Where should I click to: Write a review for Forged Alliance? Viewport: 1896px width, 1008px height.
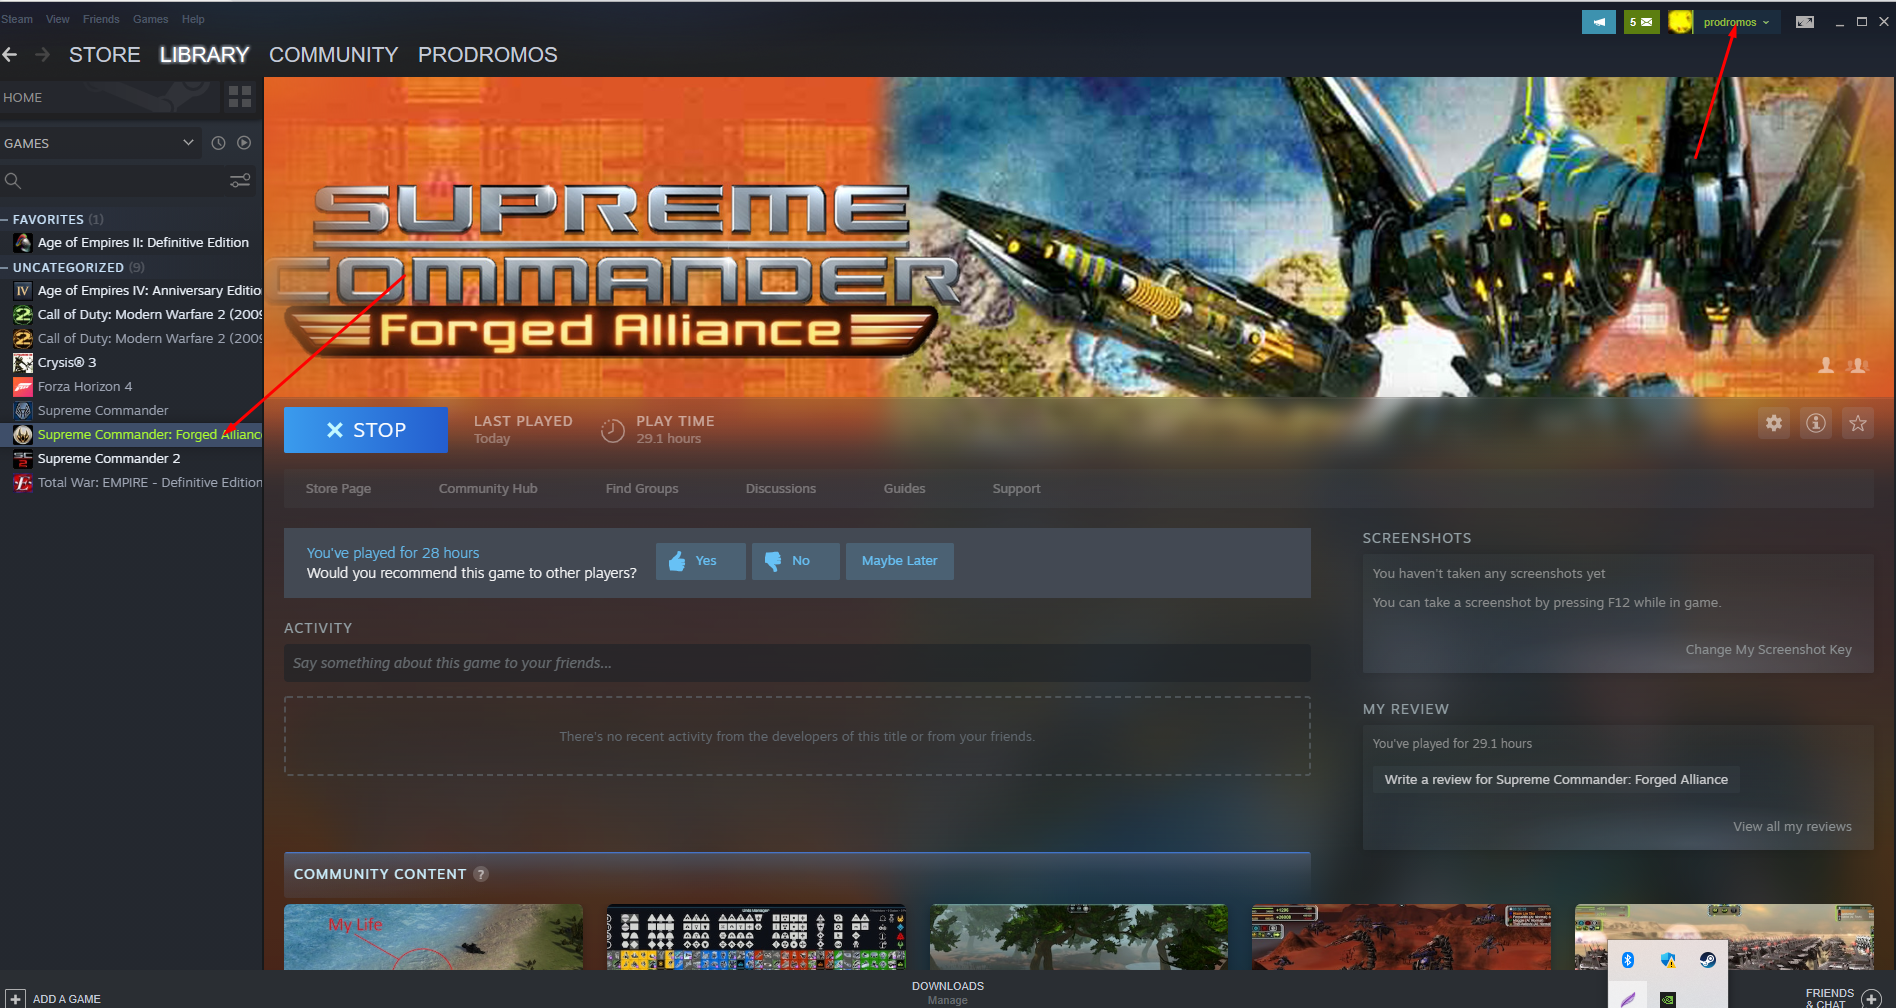pyautogui.click(x=1556, y=779)
